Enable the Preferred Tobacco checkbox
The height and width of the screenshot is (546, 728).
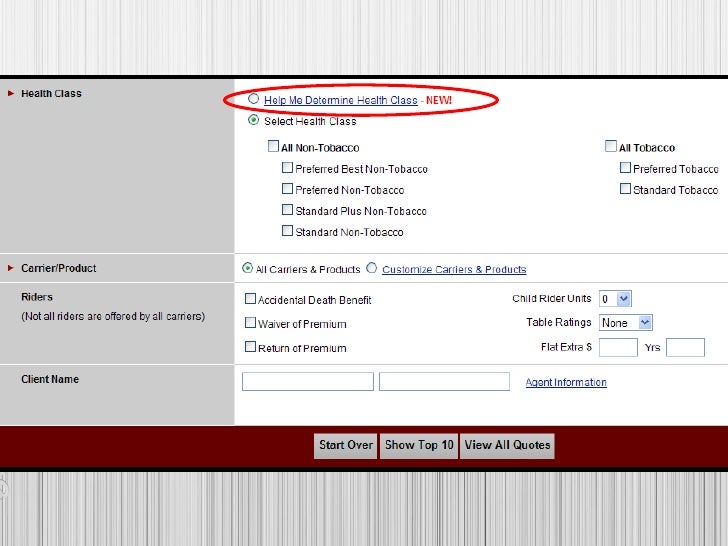click(x=625, y=168)
